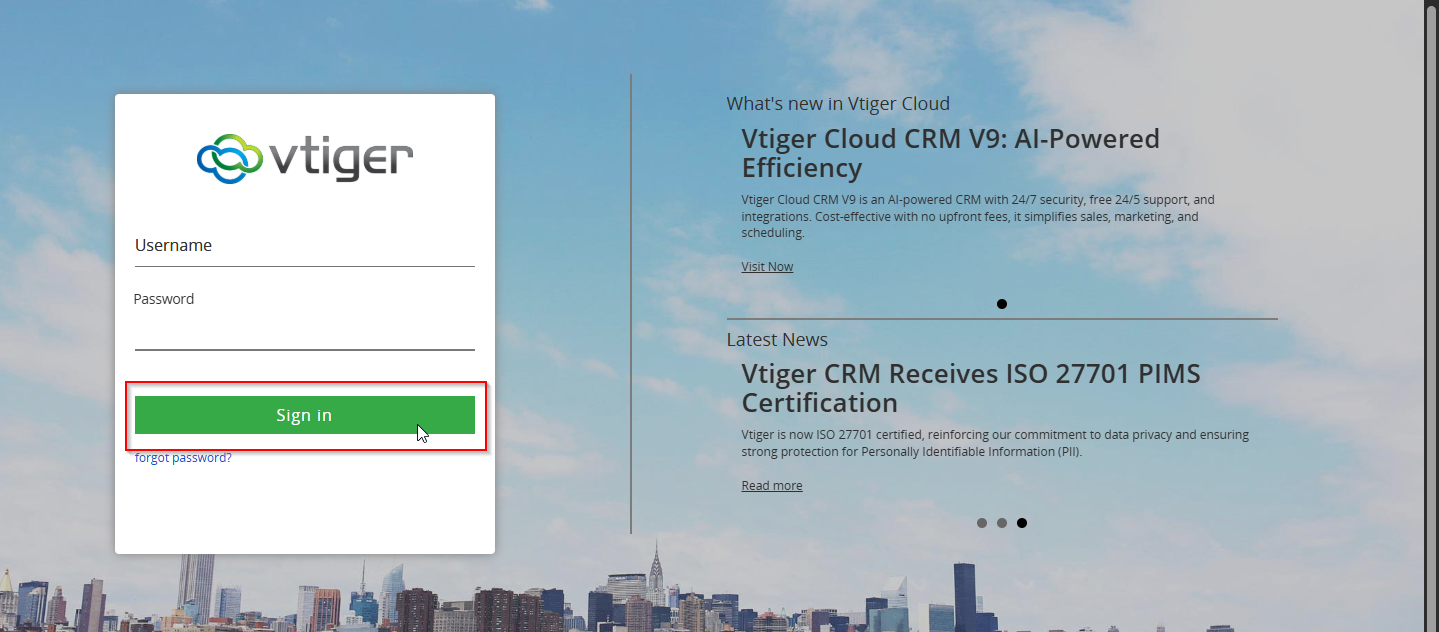
Task: Focus the Password input field
Action: (304, 332)
